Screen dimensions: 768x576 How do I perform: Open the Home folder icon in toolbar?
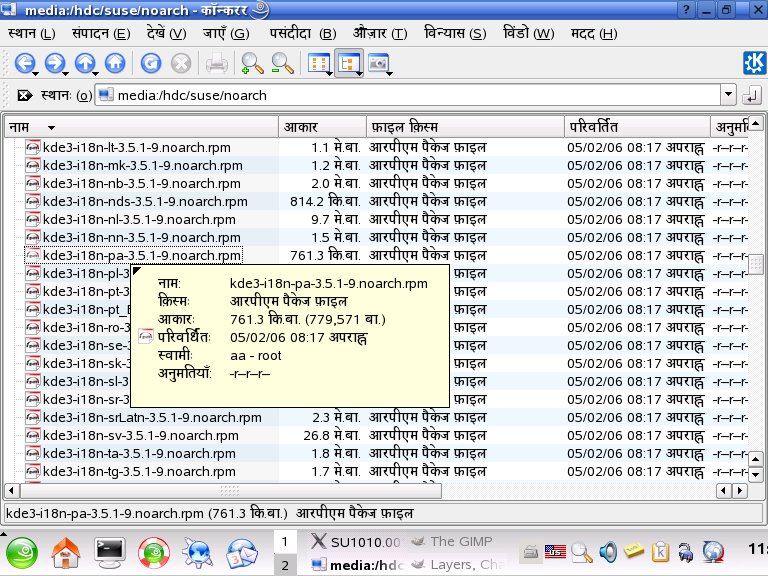click(115, 63)
